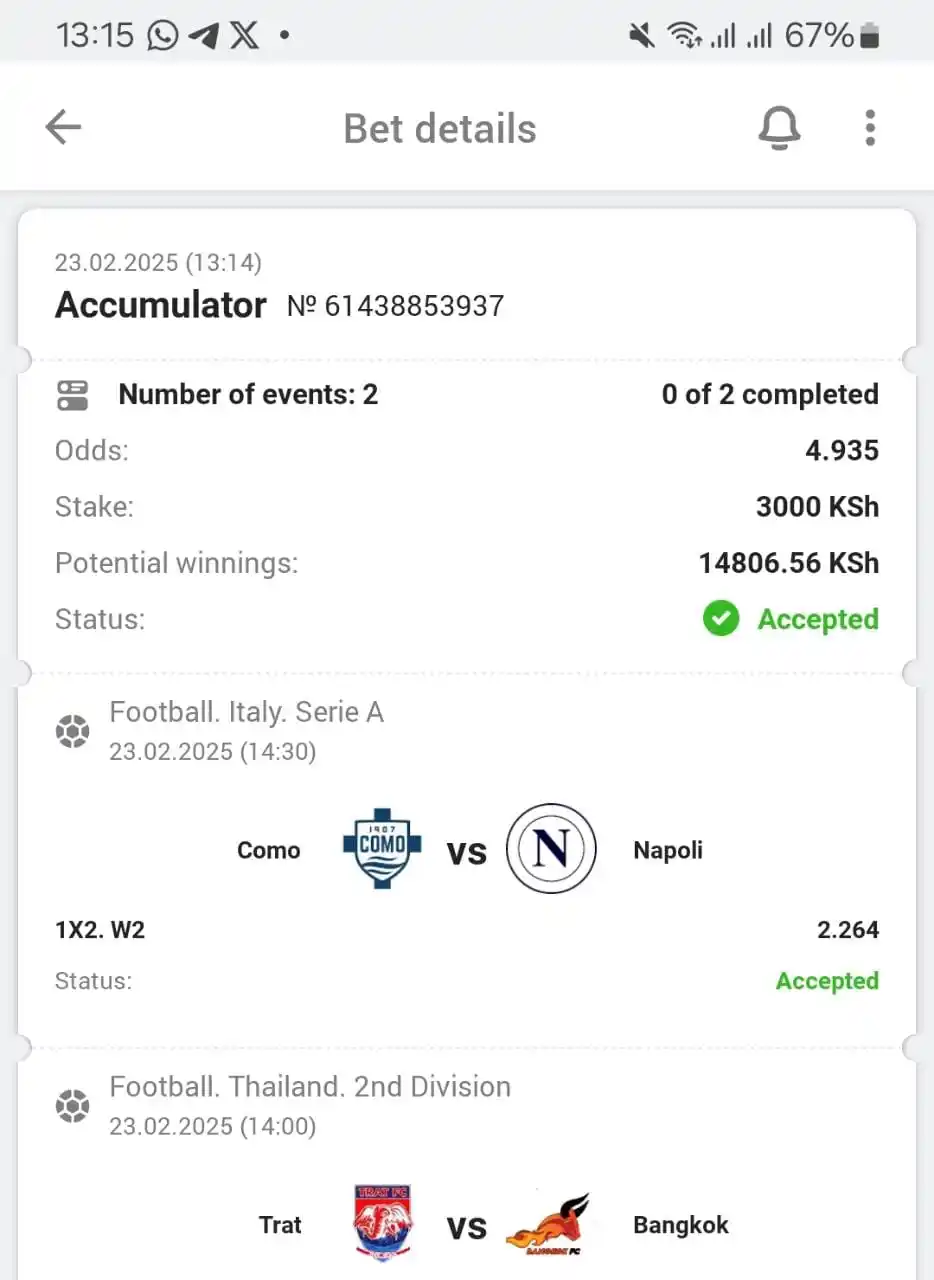The height and width of the screenshot is (1280, 934).
Task: Tap the green Accepted checkmark icon
Action: [720, 619]
